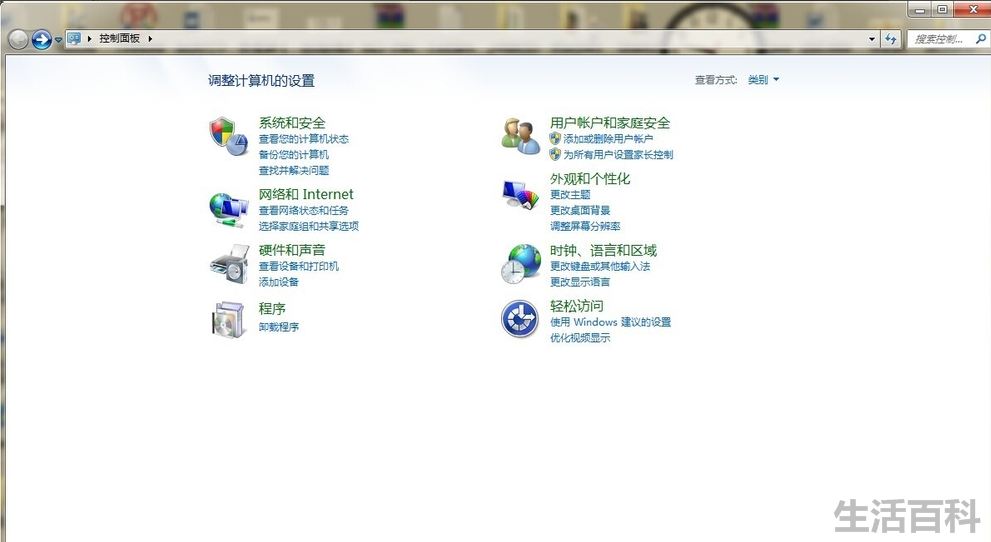Viewport: 991px width, 542px height.
Task: Open Appearance and Personalization monitor icon
Action: pos(521,195)
